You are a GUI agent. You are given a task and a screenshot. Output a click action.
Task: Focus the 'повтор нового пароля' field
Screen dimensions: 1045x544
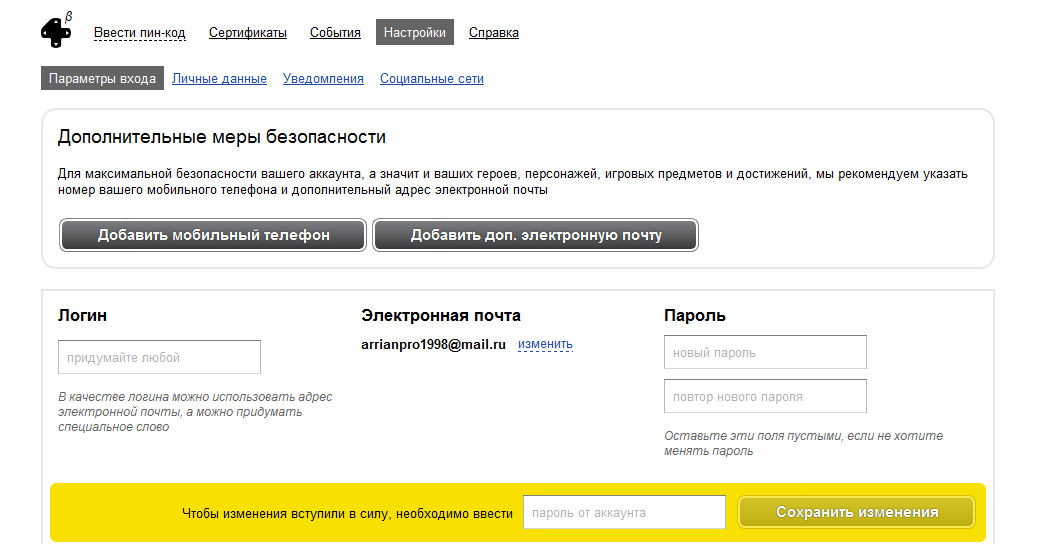pyautogui.click(x=765, y=396)
